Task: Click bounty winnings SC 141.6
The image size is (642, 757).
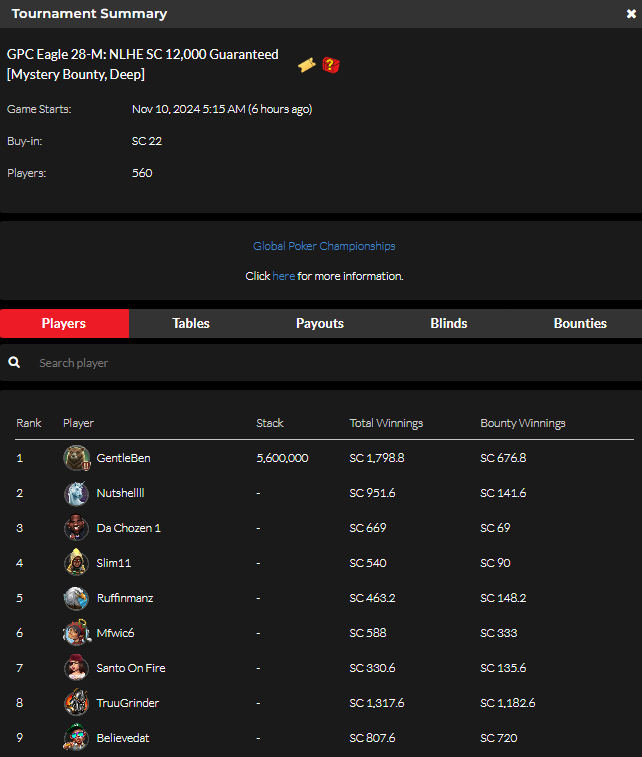Action: point(503,493)
